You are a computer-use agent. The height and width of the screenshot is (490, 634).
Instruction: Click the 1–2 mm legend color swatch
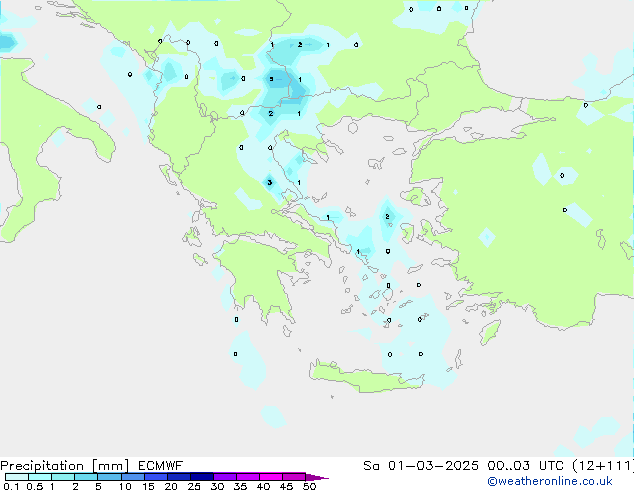[63, 477]
